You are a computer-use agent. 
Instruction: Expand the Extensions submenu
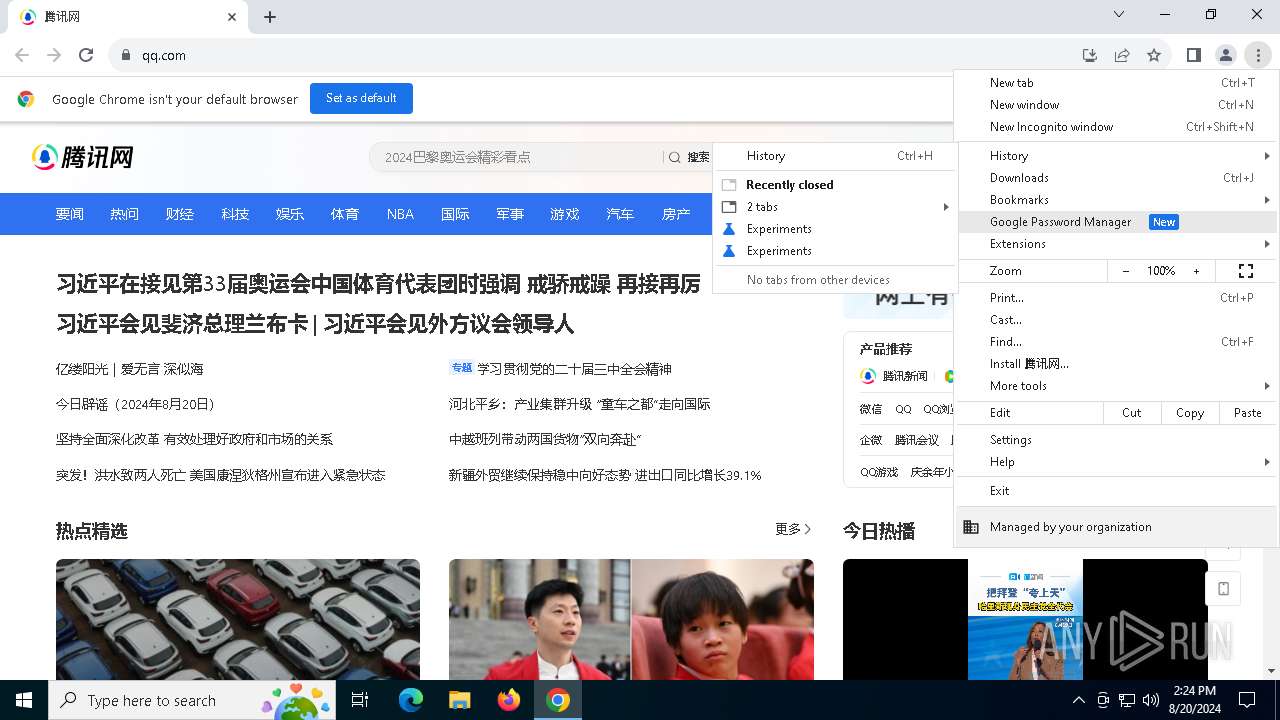pos(1117,244)
